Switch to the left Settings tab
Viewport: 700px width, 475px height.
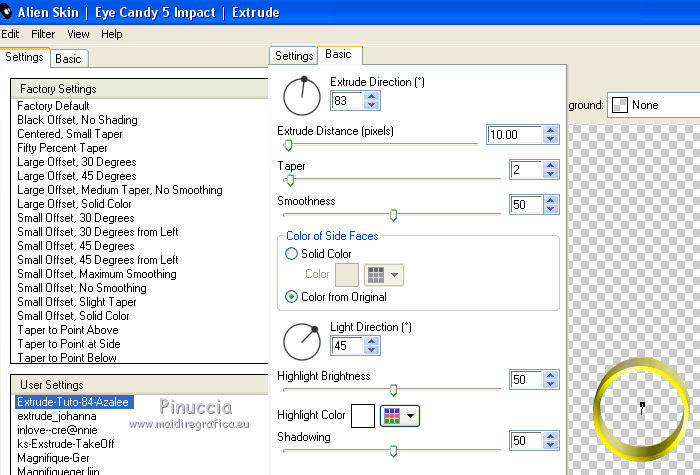coord(24,57)
